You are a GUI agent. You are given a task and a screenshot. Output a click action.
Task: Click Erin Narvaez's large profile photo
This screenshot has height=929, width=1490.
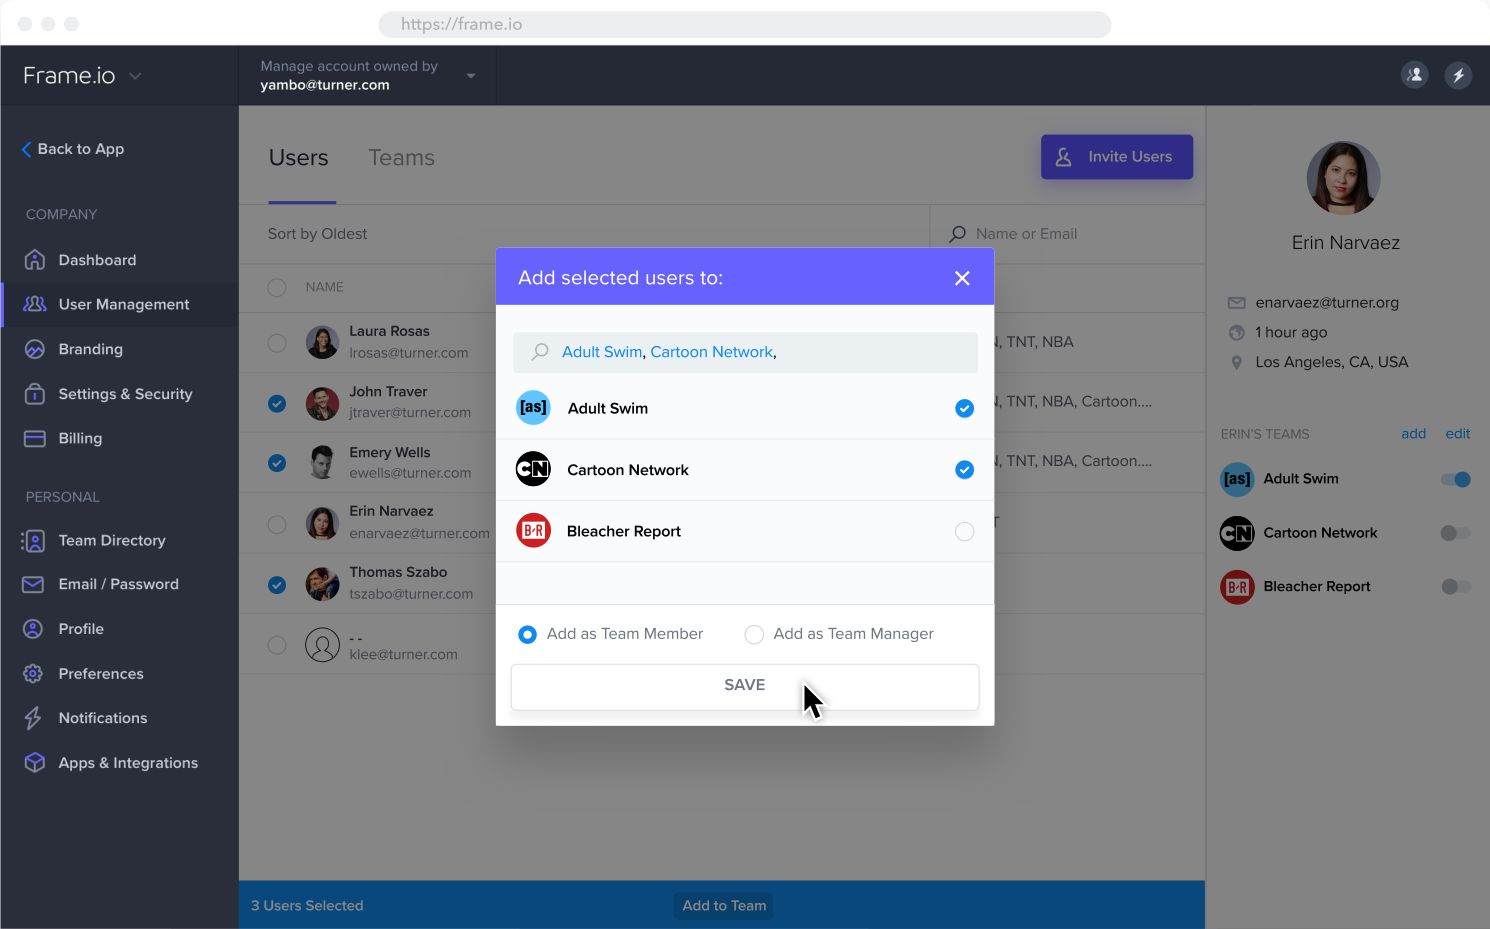click(1344, 178)
